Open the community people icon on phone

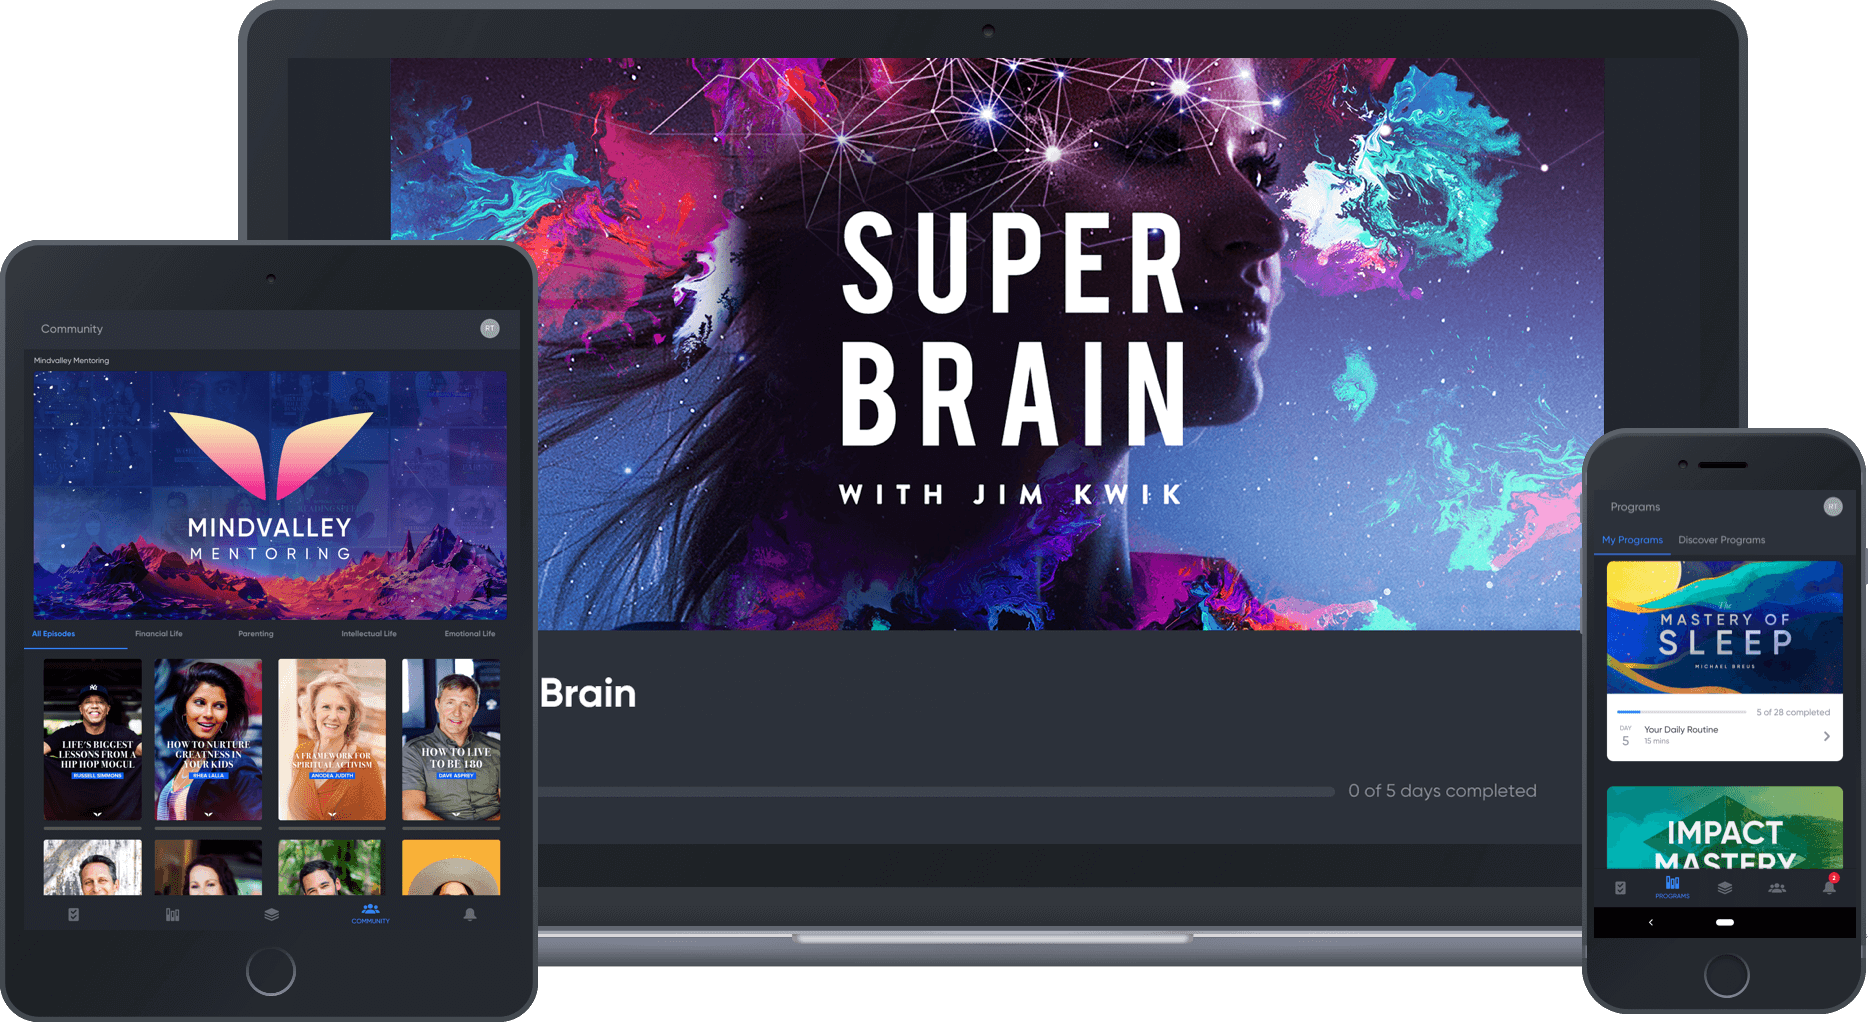[x=1777, y=887]
